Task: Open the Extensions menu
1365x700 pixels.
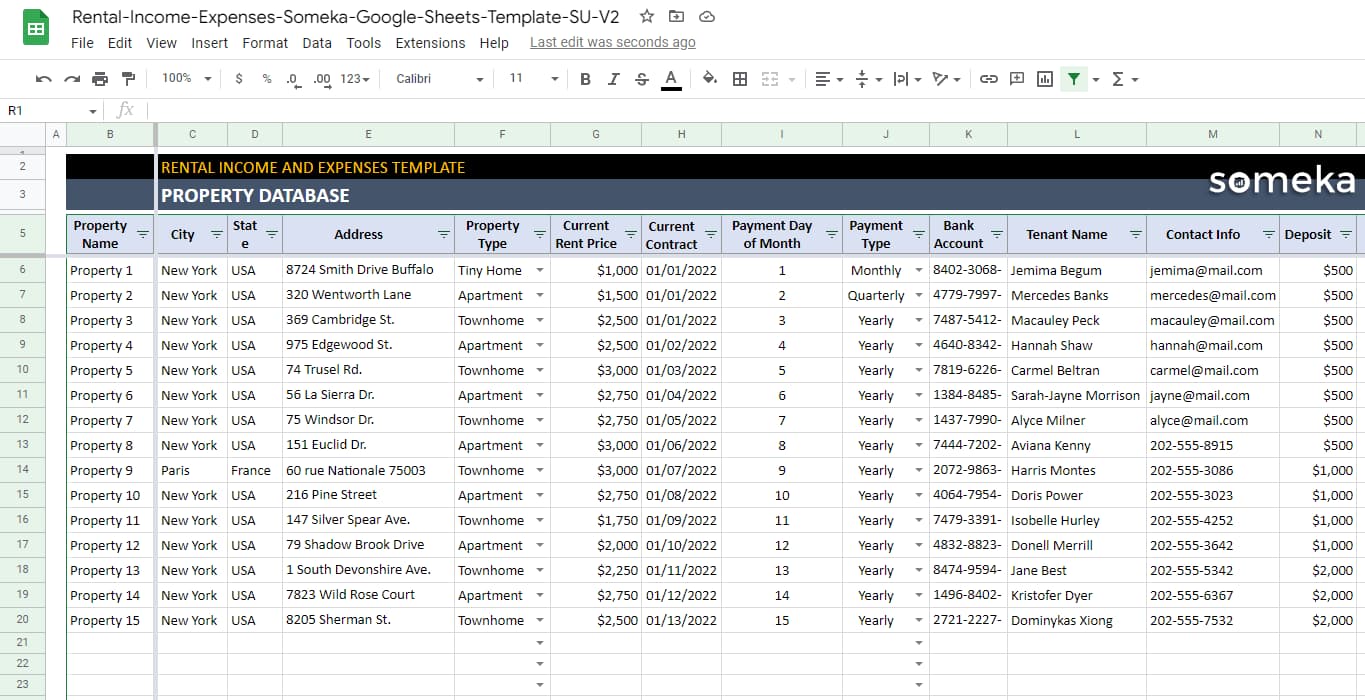Action: pyautogui.click(x=430, y=42)
